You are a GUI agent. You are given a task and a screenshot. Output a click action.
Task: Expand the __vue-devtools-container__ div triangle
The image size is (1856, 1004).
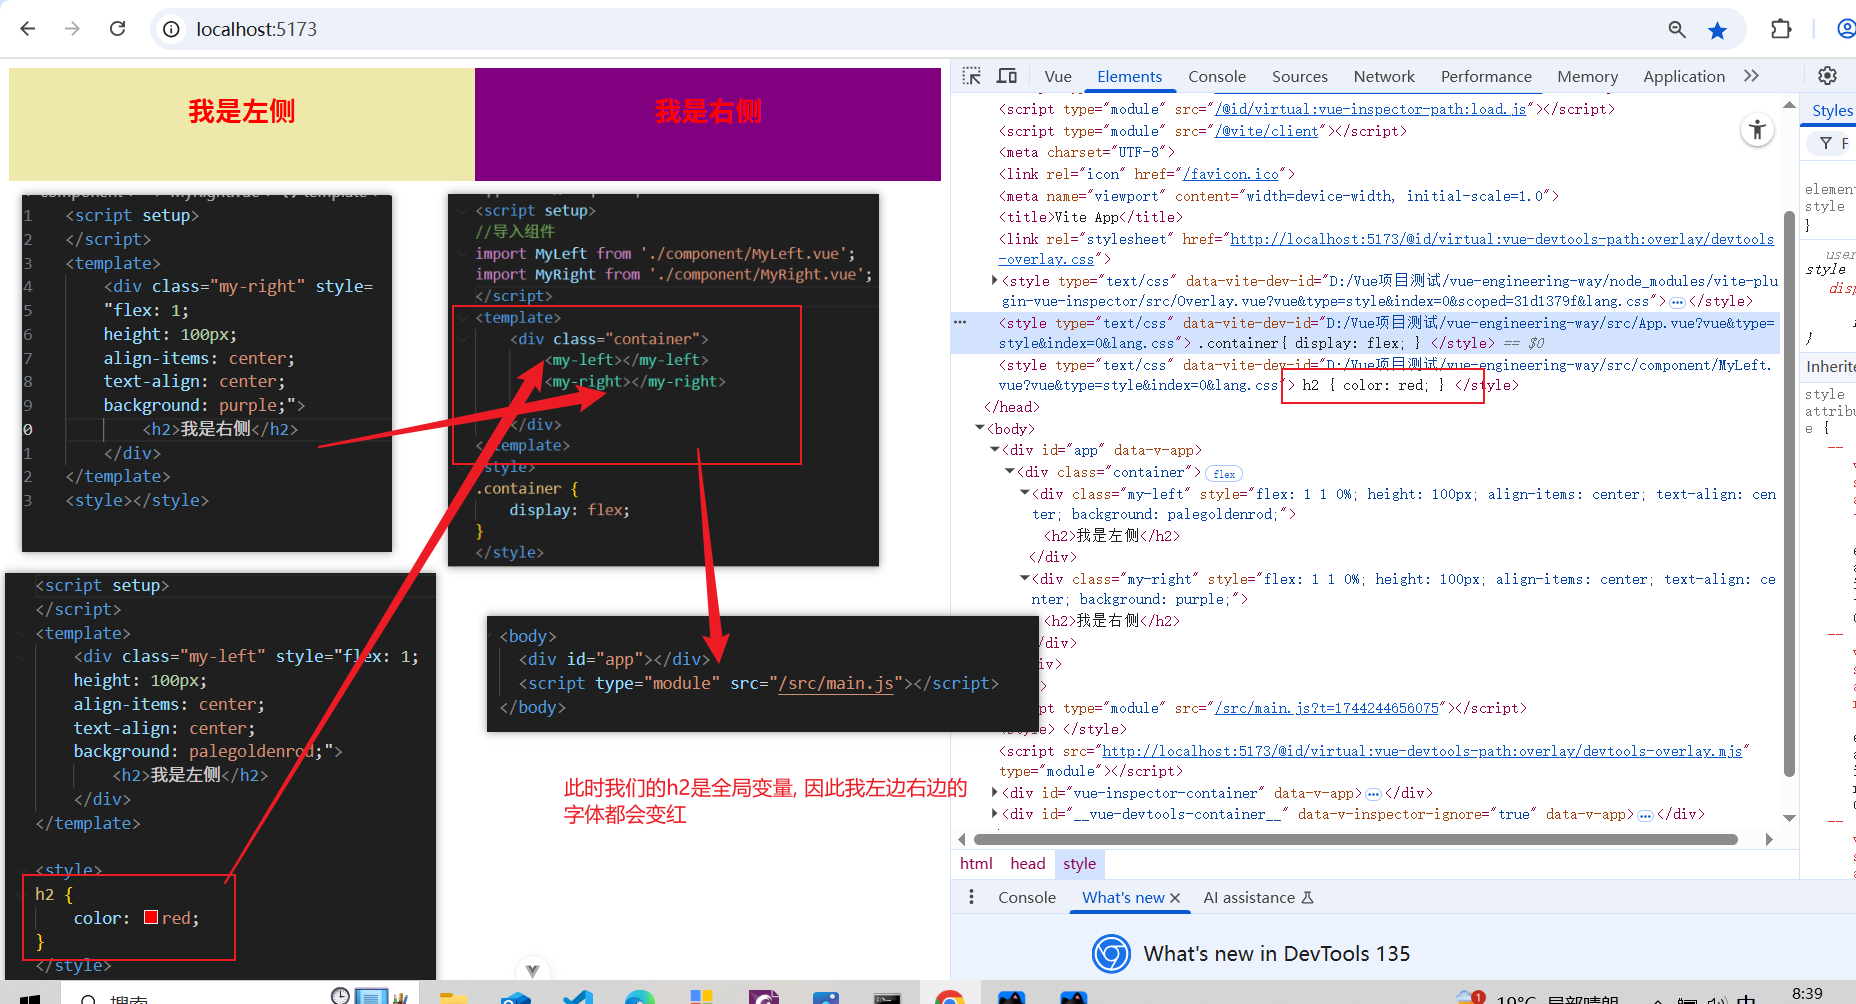[994, 814]
